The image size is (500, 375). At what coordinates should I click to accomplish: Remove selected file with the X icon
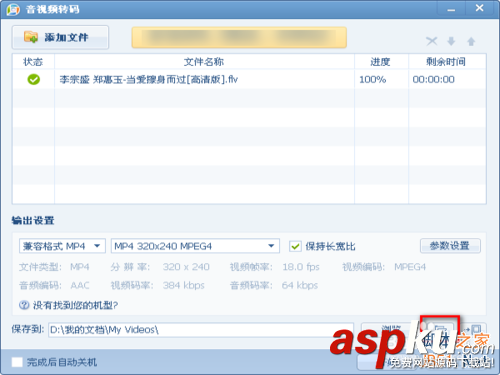point(431,41)
